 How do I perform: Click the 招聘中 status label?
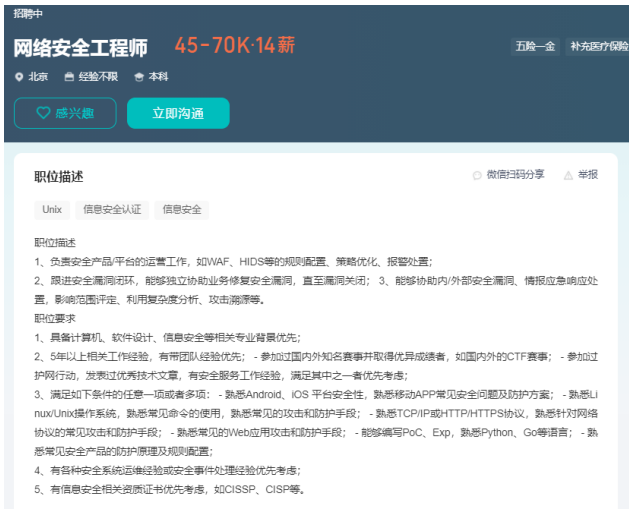coord(28,14)
